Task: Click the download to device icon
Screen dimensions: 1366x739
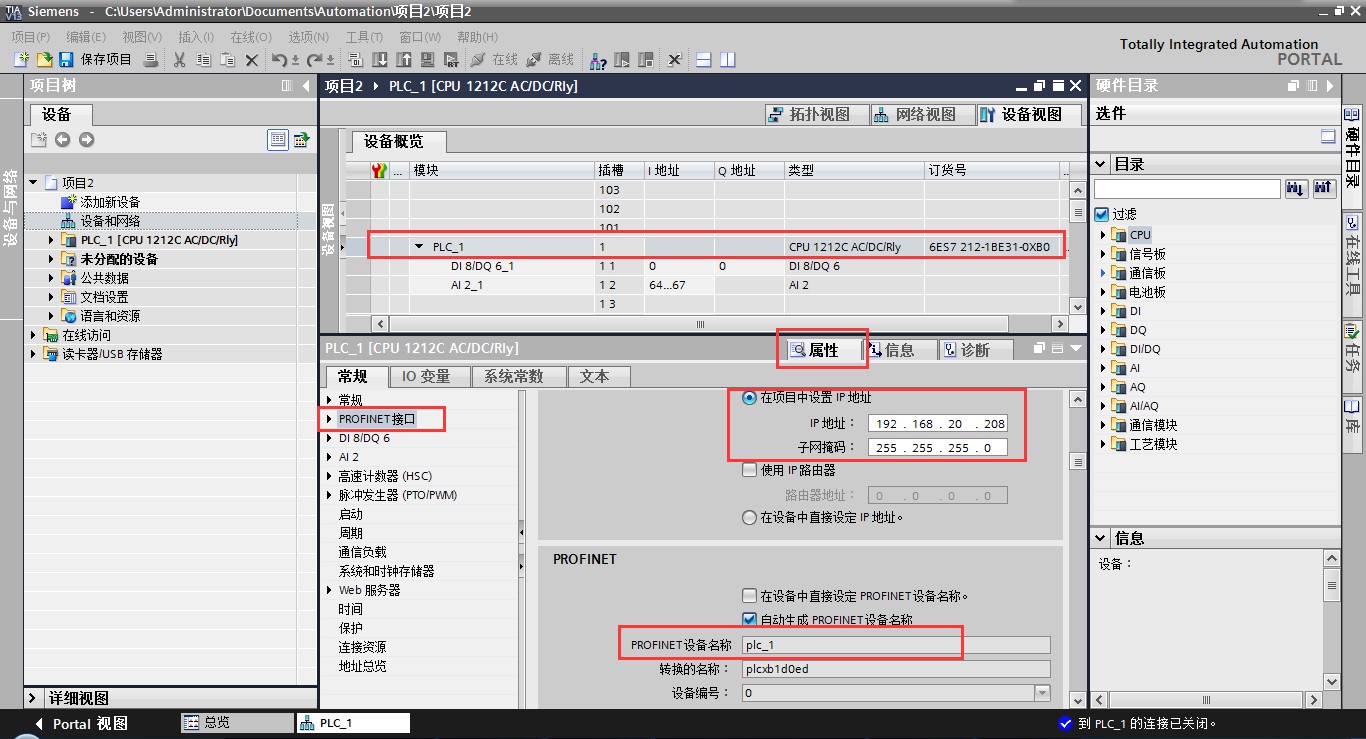Action: pyautogui.click(x=380, y=60)
